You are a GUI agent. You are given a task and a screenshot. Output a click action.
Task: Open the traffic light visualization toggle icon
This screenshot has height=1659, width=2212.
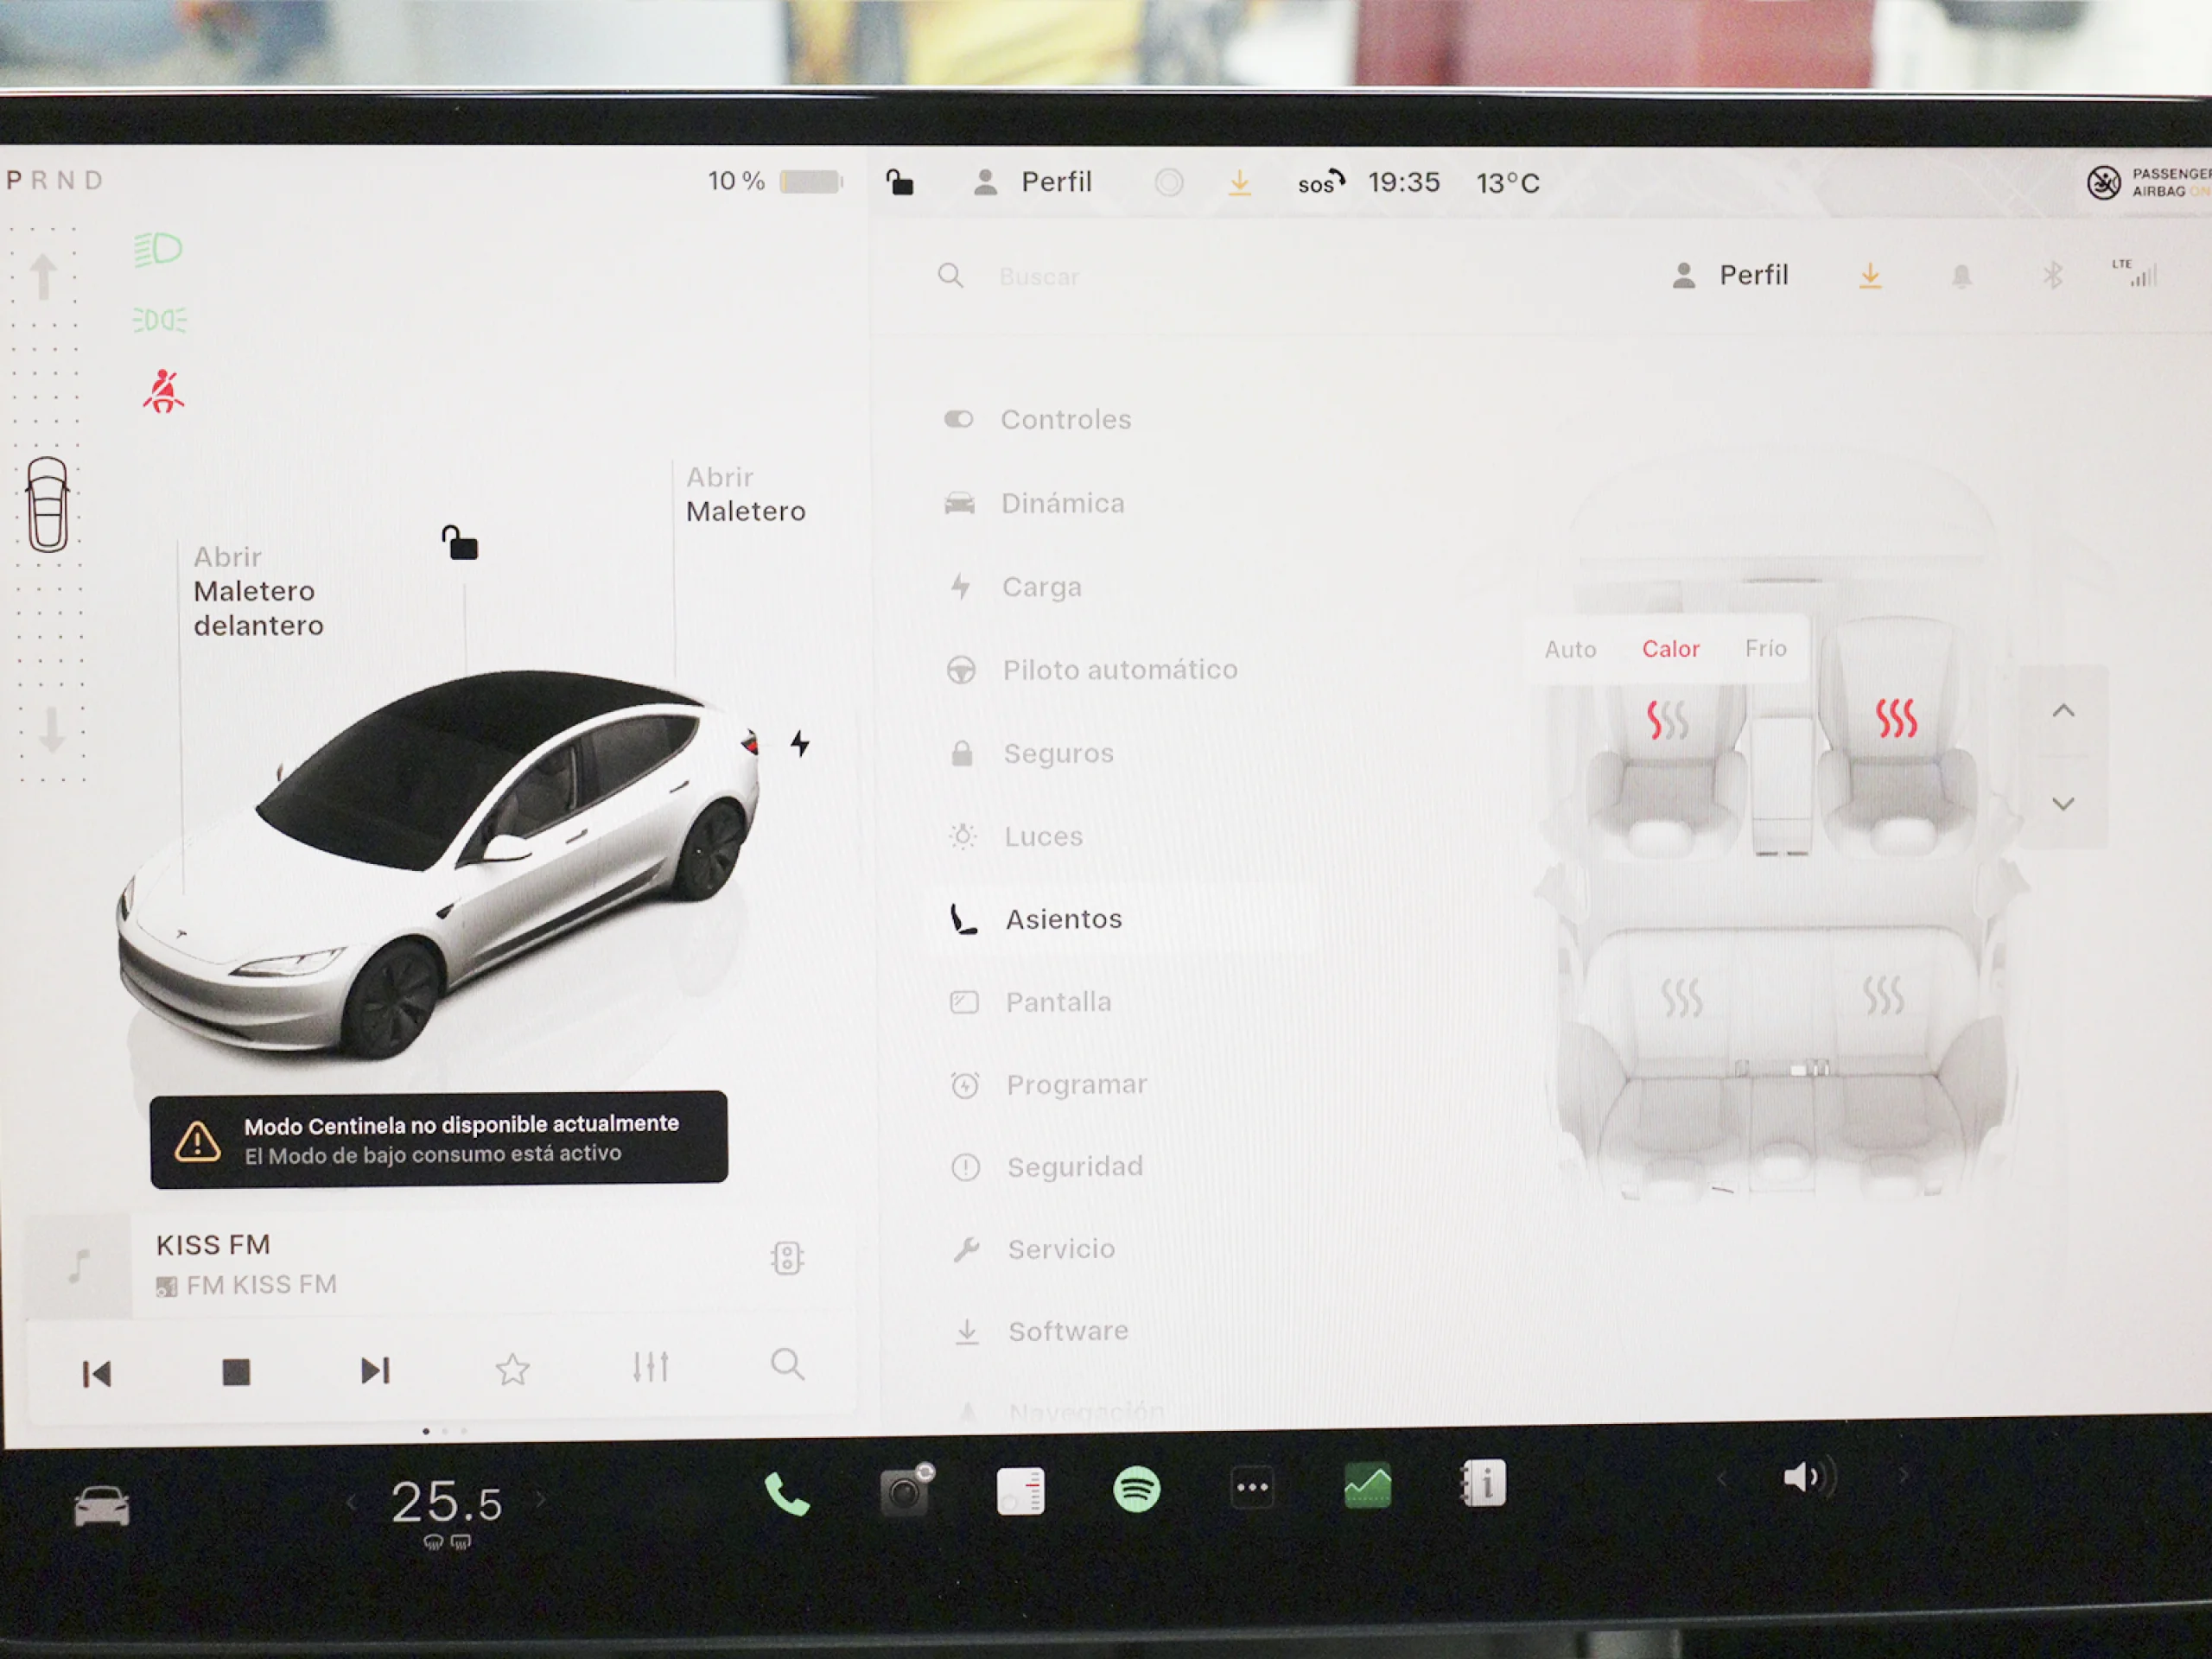[x=787, y=1258]
